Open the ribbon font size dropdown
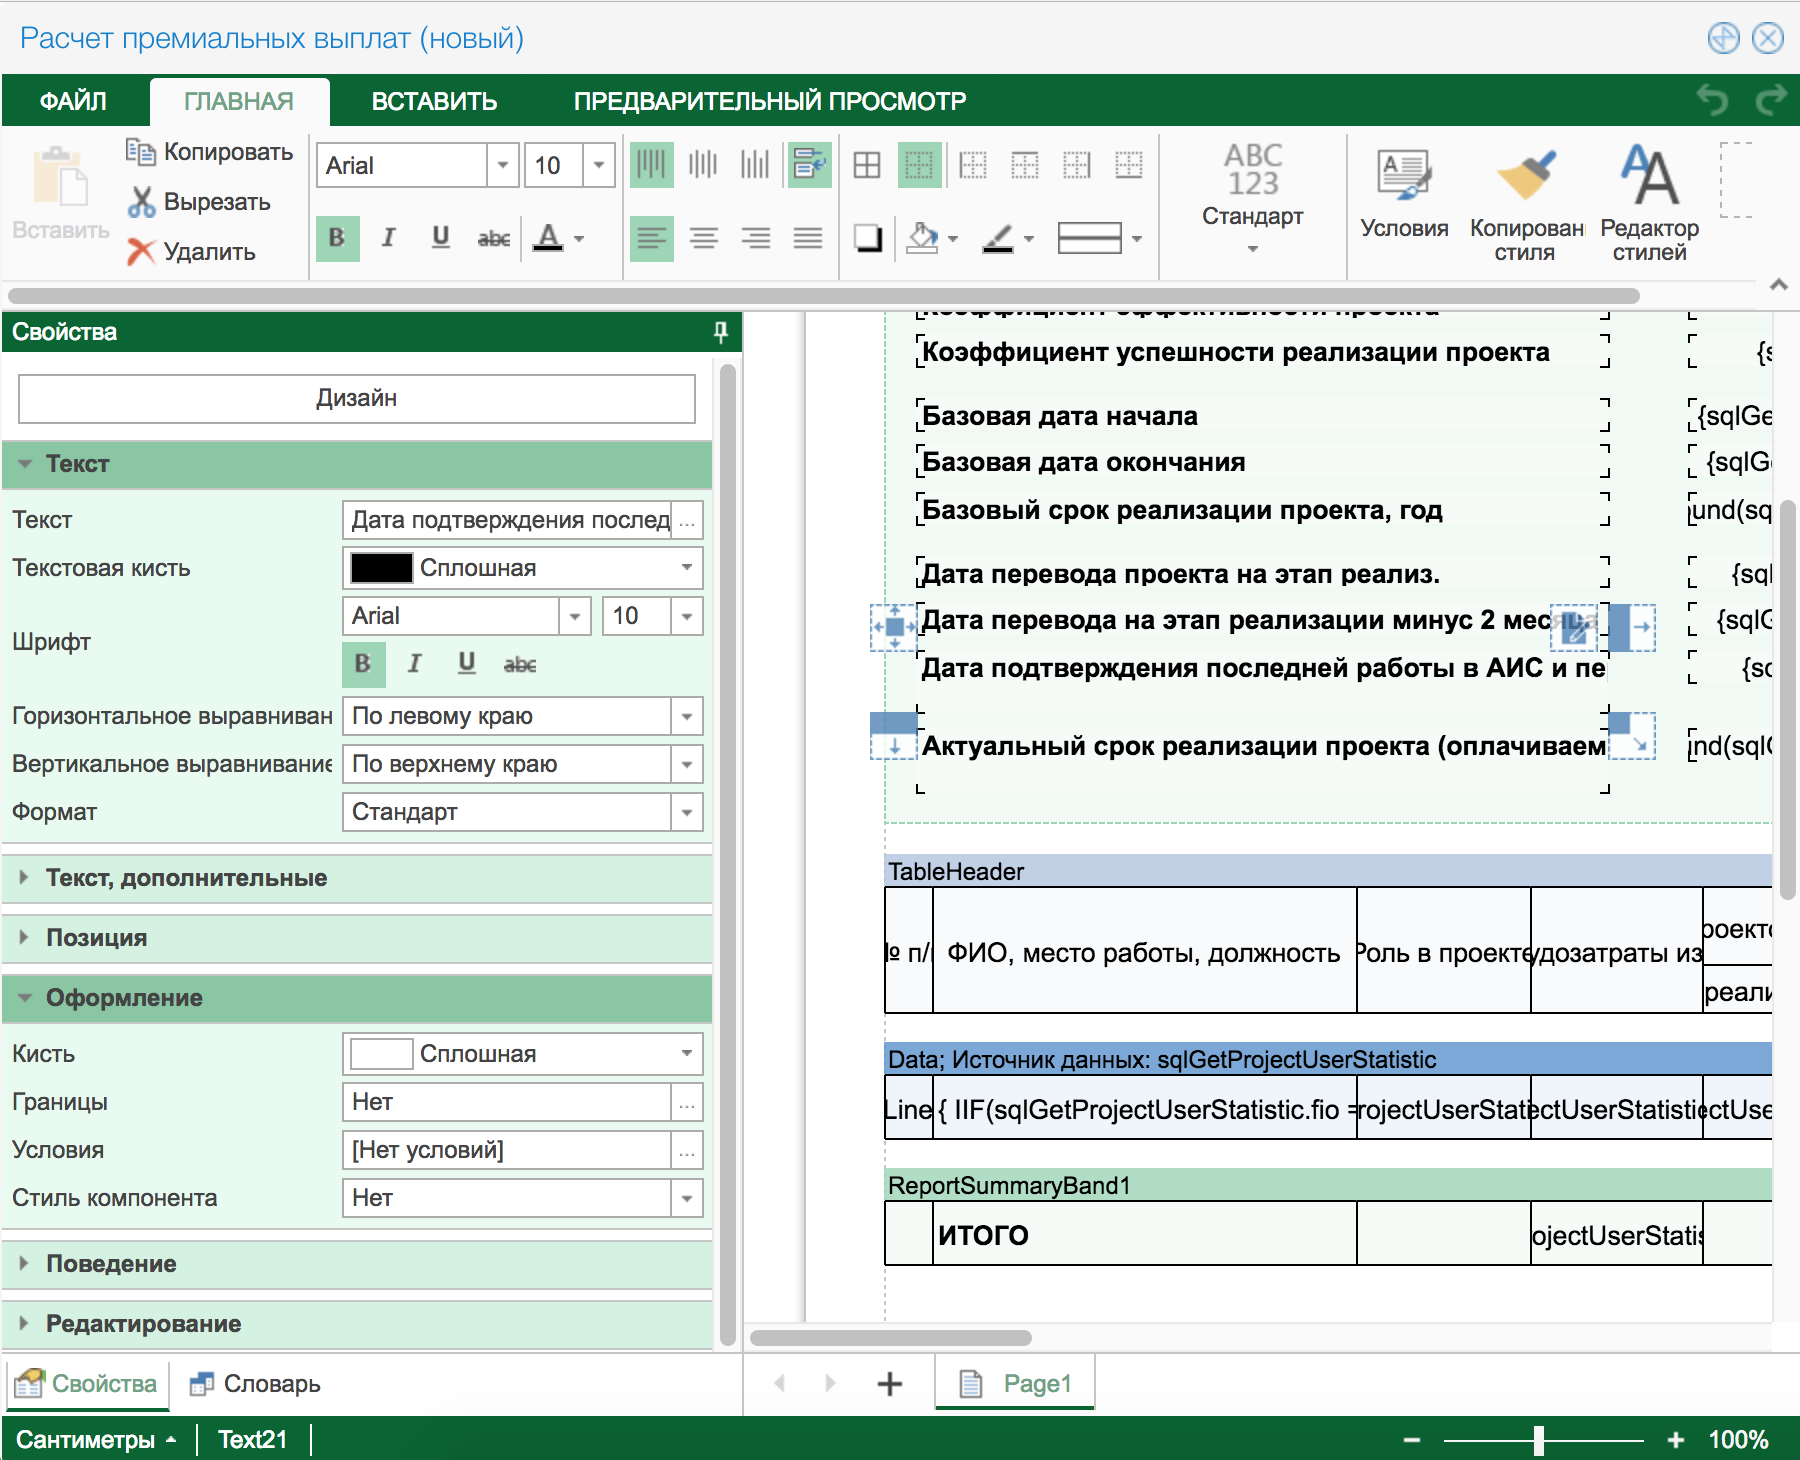This screenshot has width=1800, height=1460. pyautogui.click(x=598, y=166)
